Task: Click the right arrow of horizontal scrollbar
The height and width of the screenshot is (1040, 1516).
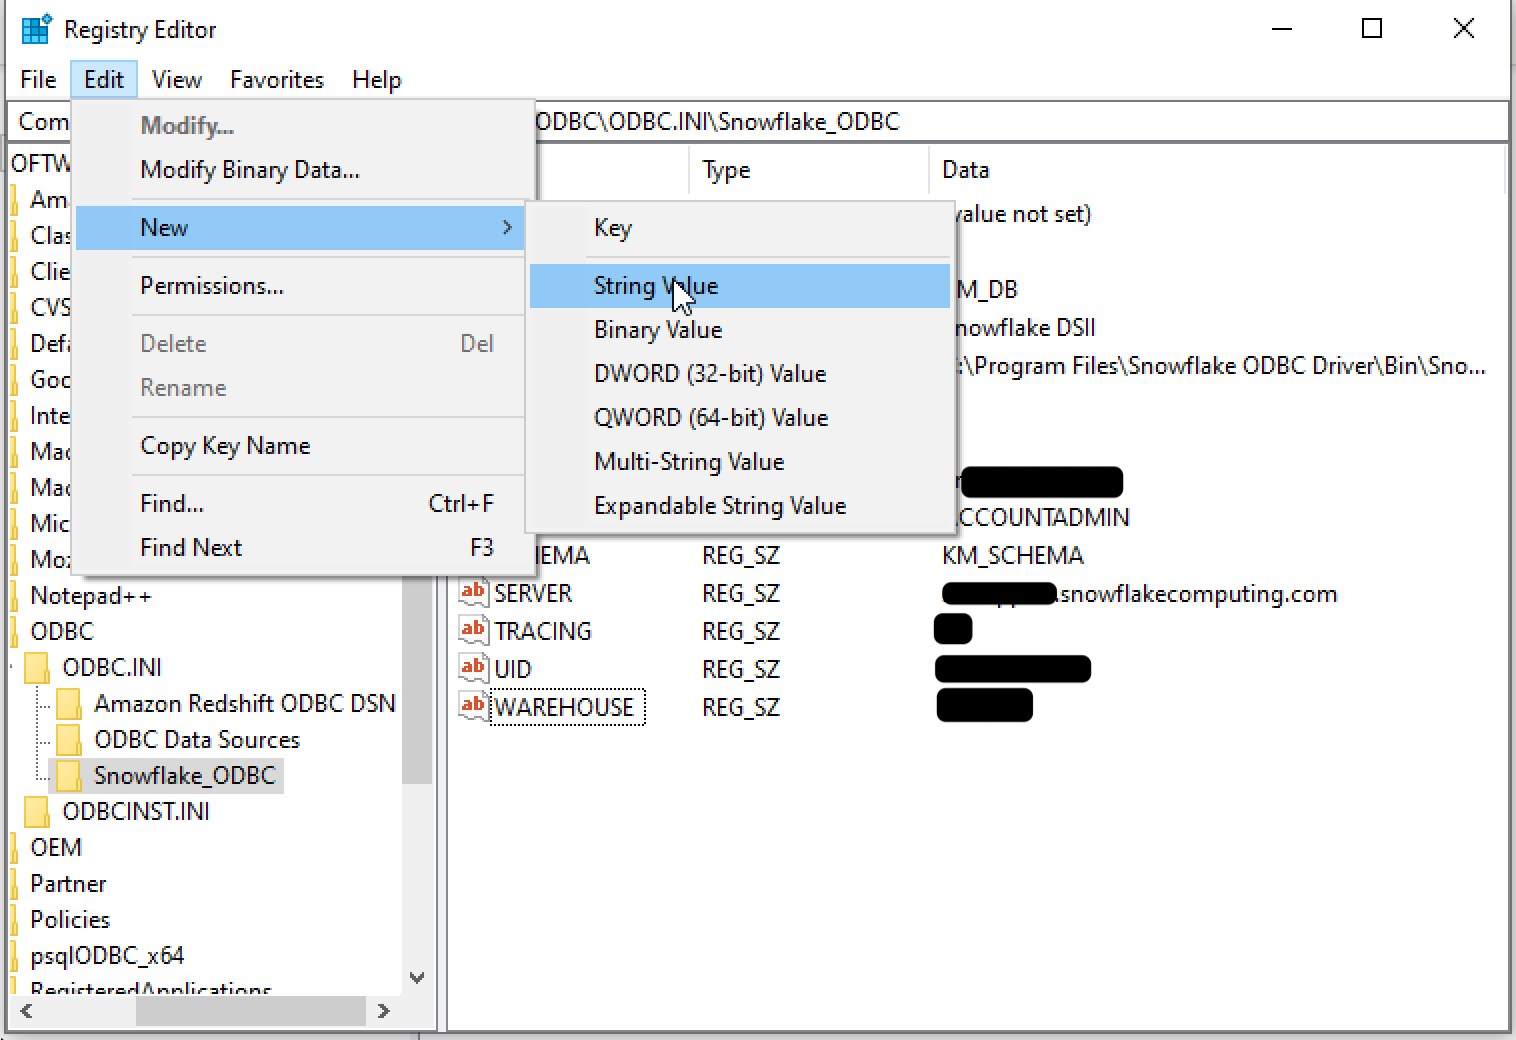Action: 385,1012
